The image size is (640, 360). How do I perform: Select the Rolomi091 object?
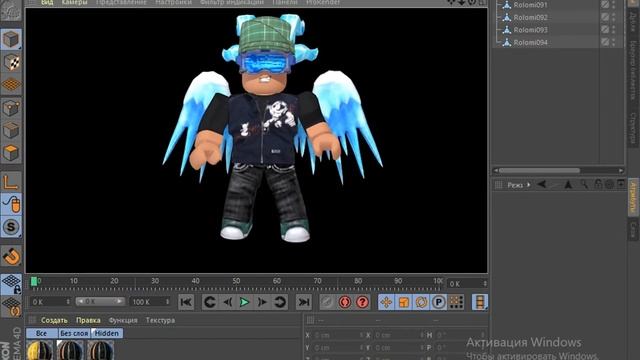(530, 5)
